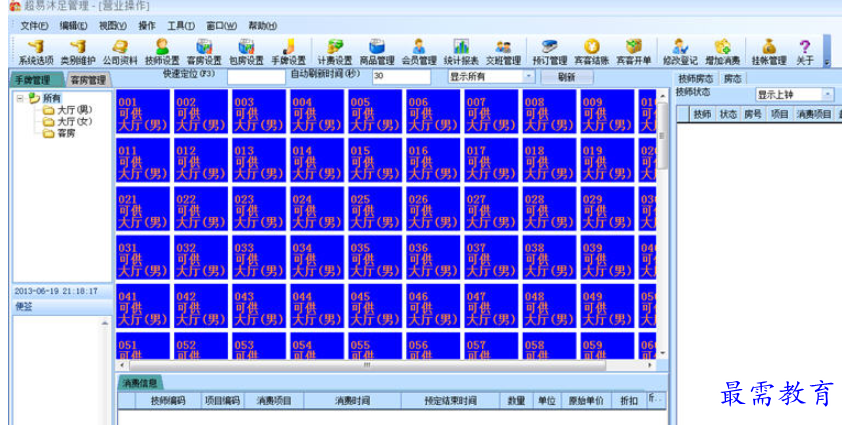Select hand tag tile 034
The image size is (842, 425).
tap(317, 257)
